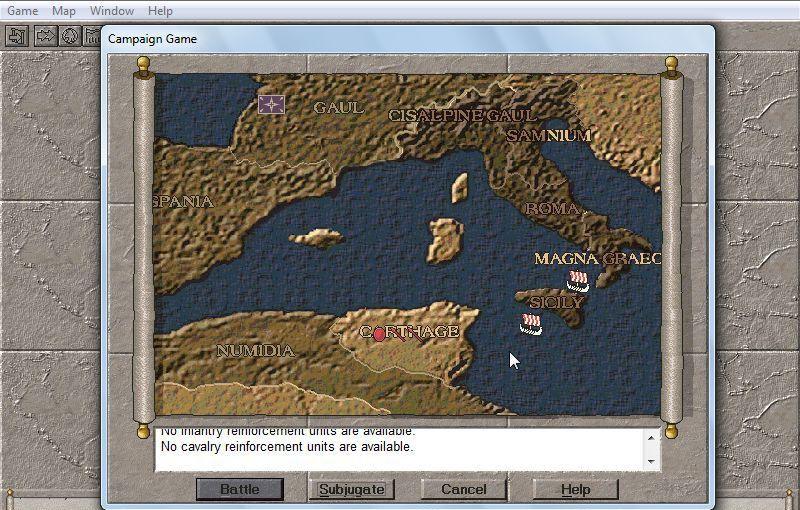This screenshot has height=510, width=800.
Task: Open the Help menu in menu bar
Action: pyautogui.click(x=160, y=11)
